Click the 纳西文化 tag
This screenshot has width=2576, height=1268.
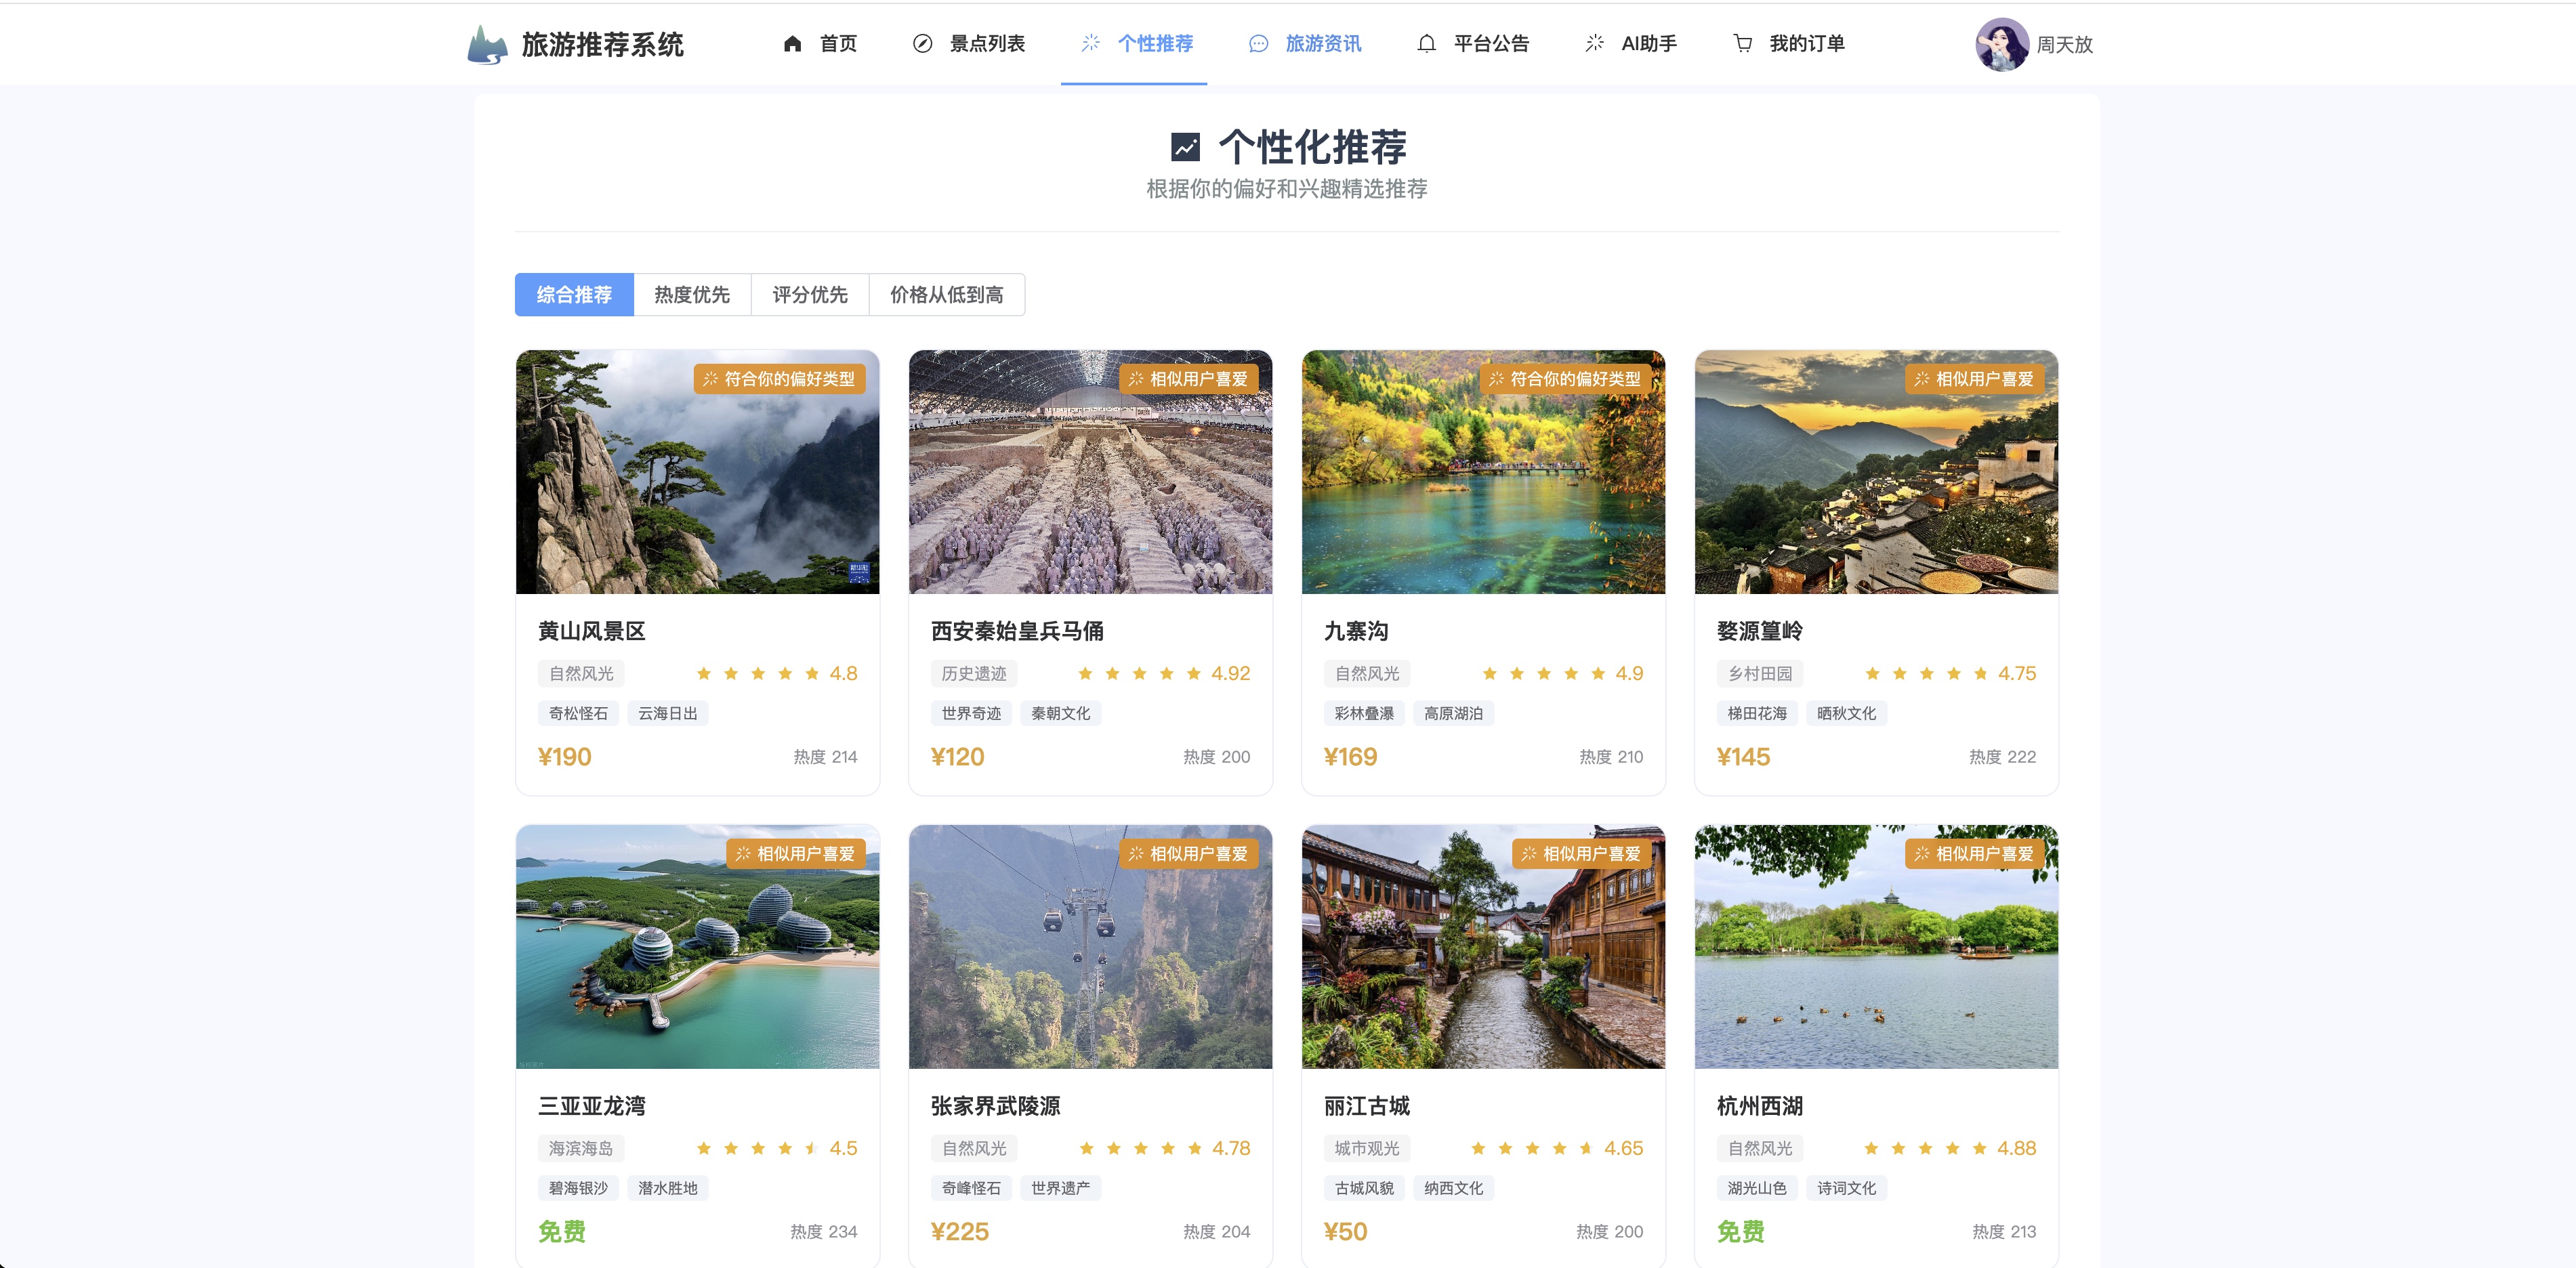(1453, 1189)
